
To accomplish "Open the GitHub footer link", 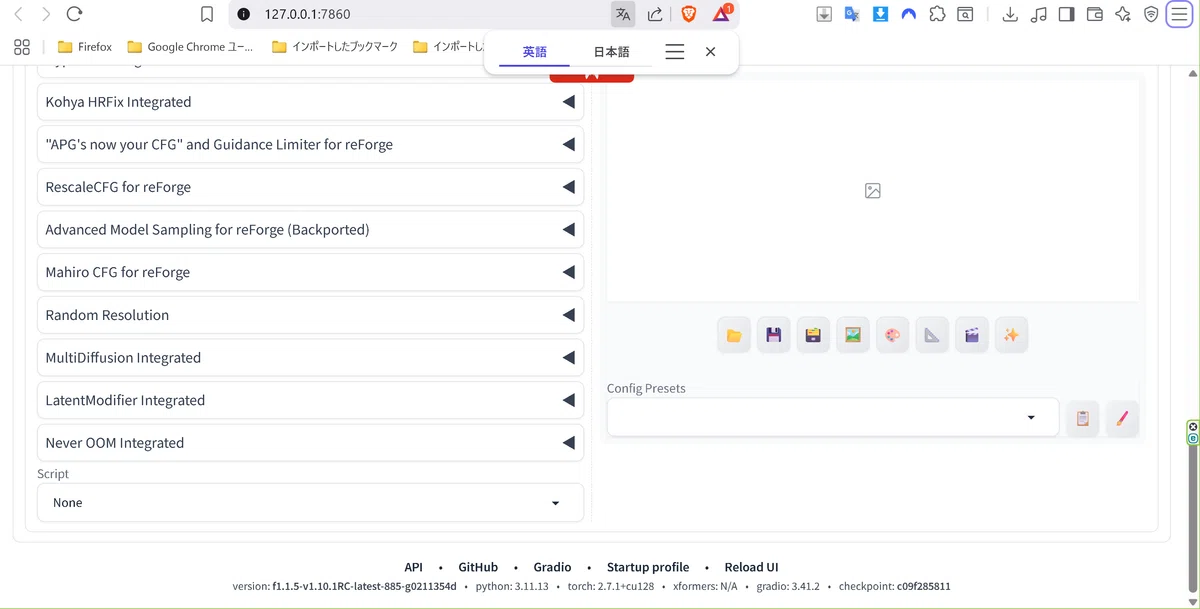I will click(x=478, y=567).
